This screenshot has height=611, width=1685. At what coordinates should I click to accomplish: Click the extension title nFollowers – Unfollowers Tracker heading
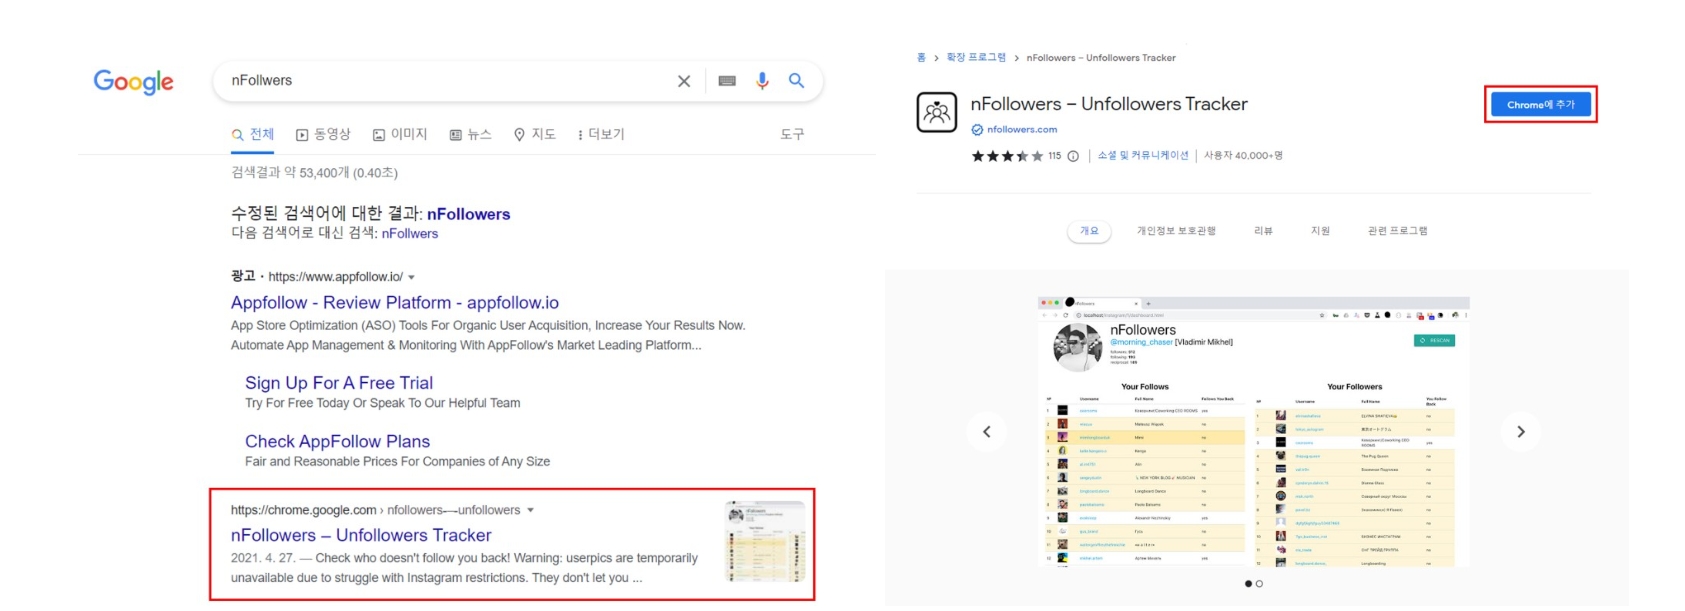[x=1109, y=104]
